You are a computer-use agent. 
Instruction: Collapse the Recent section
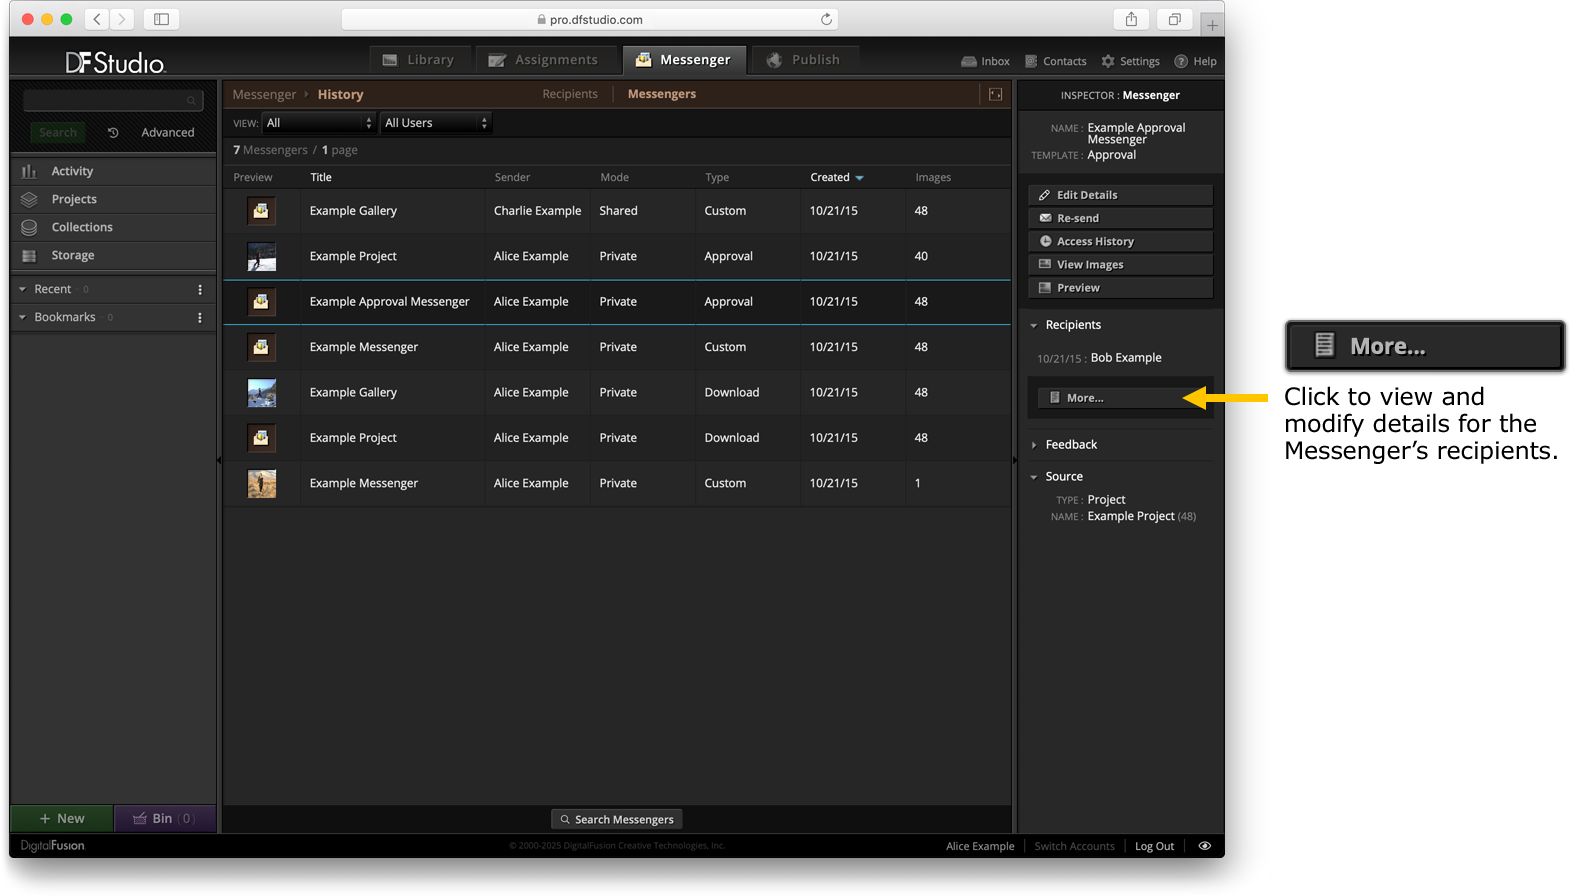(x=23, y=289)
